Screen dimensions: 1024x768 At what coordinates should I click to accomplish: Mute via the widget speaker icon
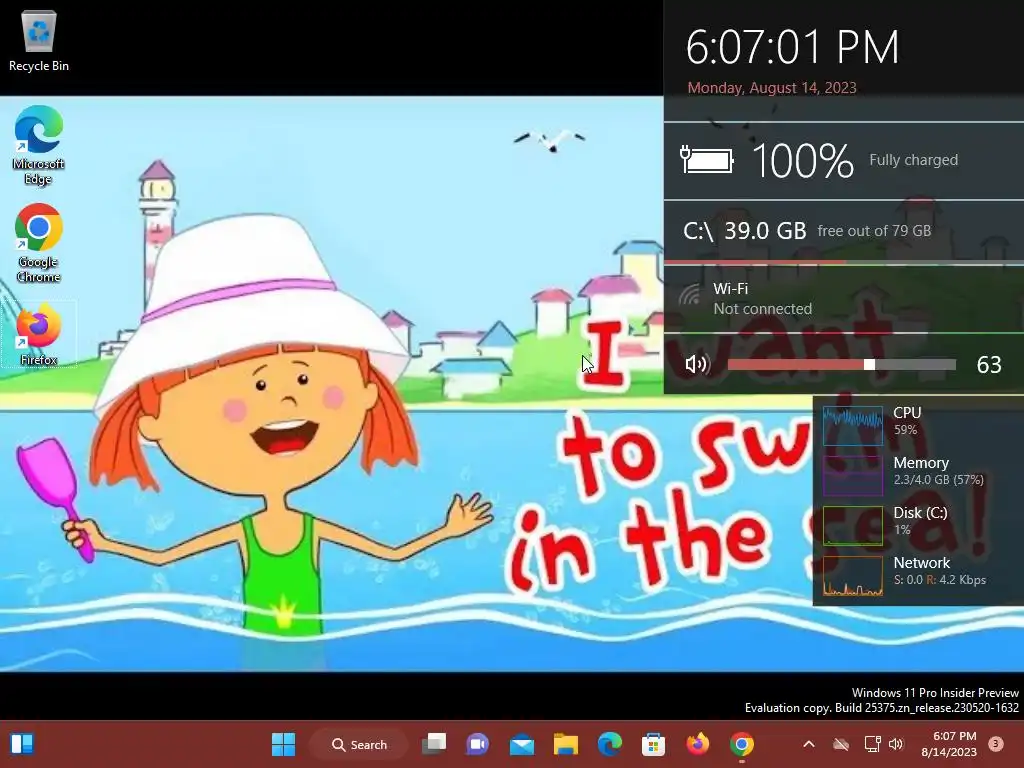697,364
